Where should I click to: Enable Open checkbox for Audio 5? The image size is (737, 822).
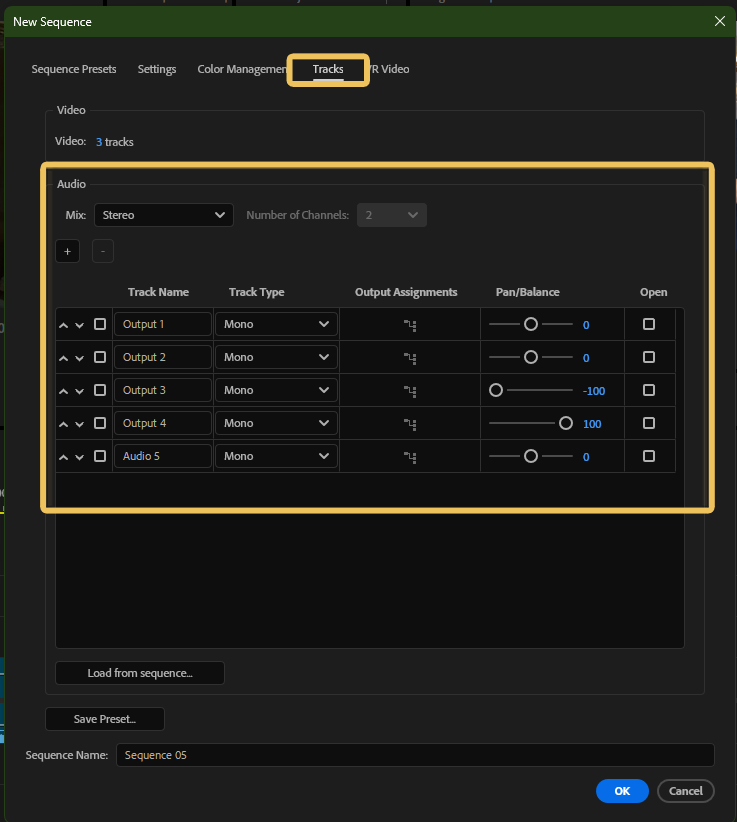point(649,456)
